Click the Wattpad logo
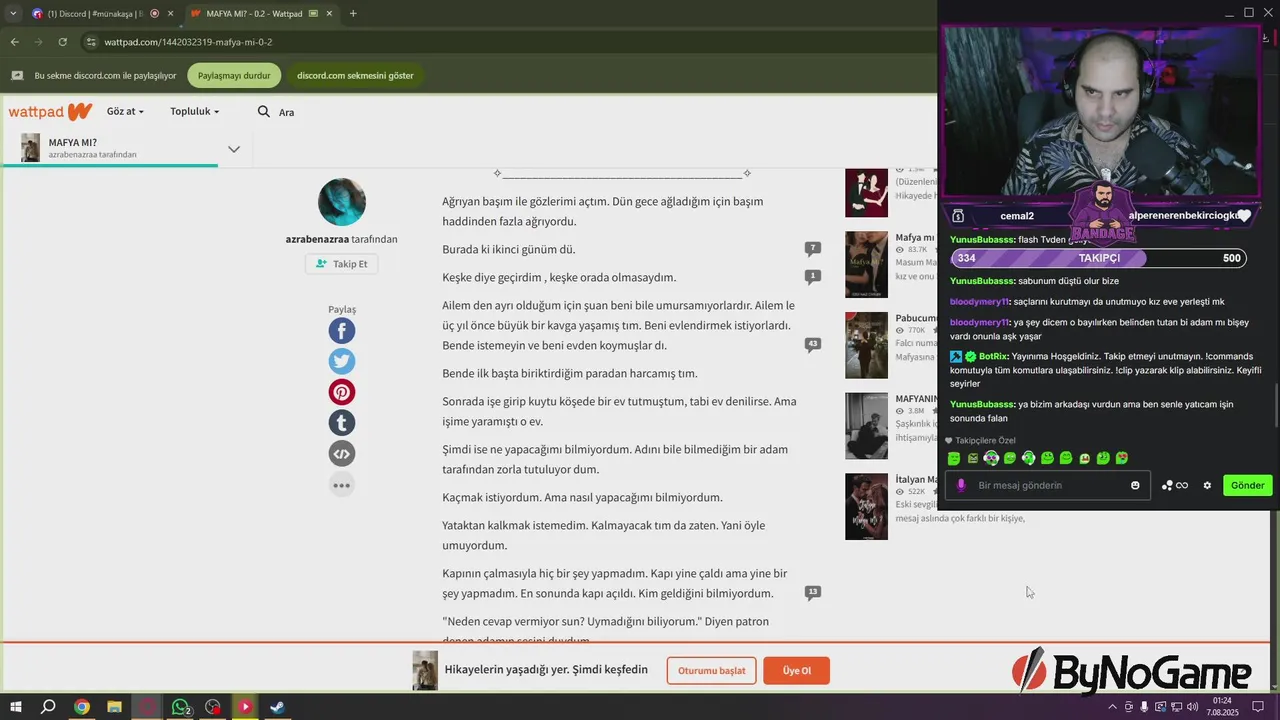1280x720 pixels. pos(50,112)
